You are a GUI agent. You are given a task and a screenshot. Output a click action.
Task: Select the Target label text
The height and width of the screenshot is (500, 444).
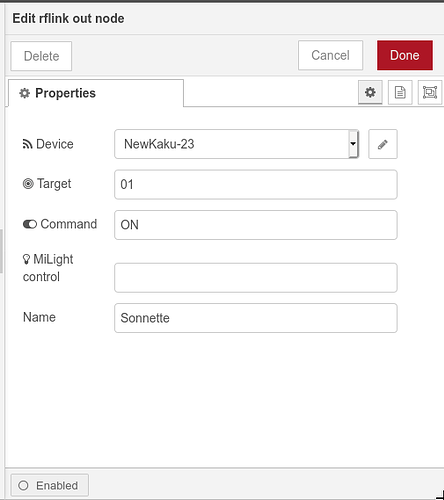pyautogui.click(x=54, y=184)
